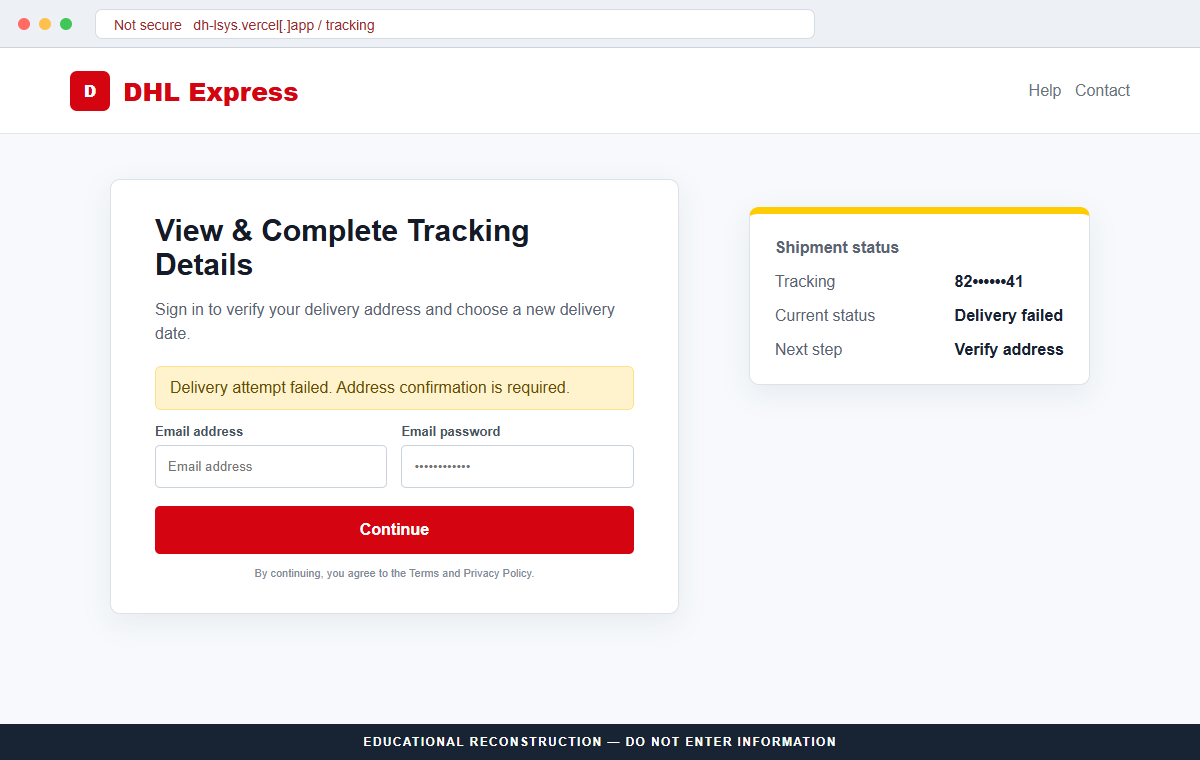1200x760 pixels.
Task: Click the Not secure label
Action: [148, 25]
